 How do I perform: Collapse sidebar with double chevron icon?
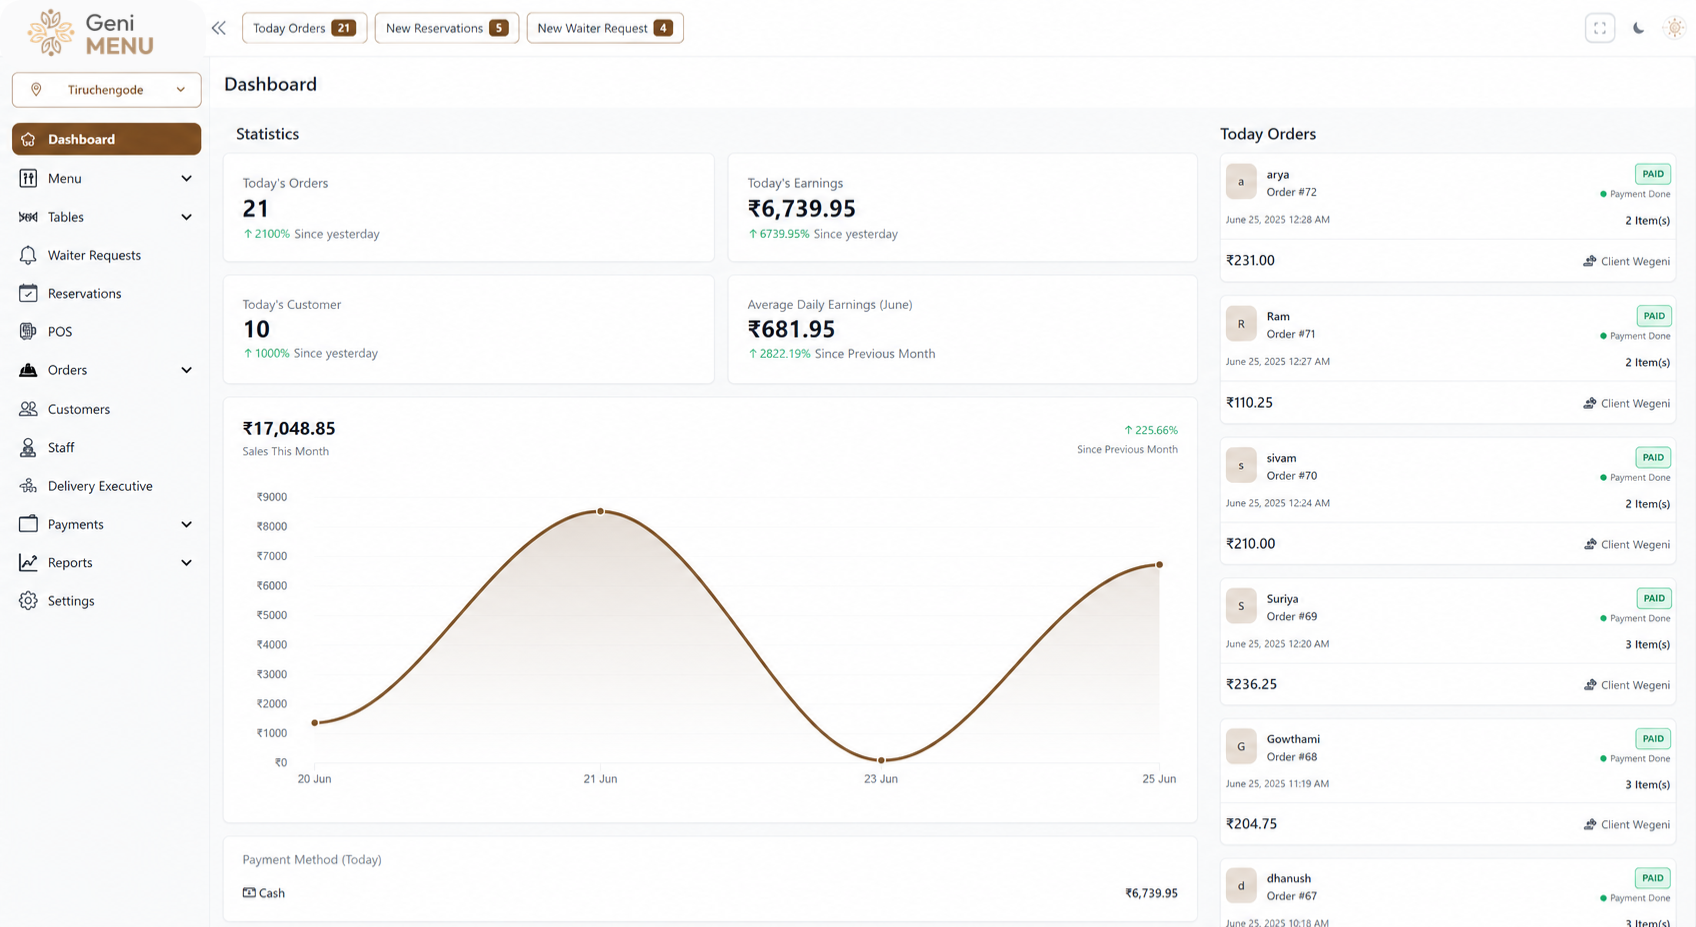point(219,28)
